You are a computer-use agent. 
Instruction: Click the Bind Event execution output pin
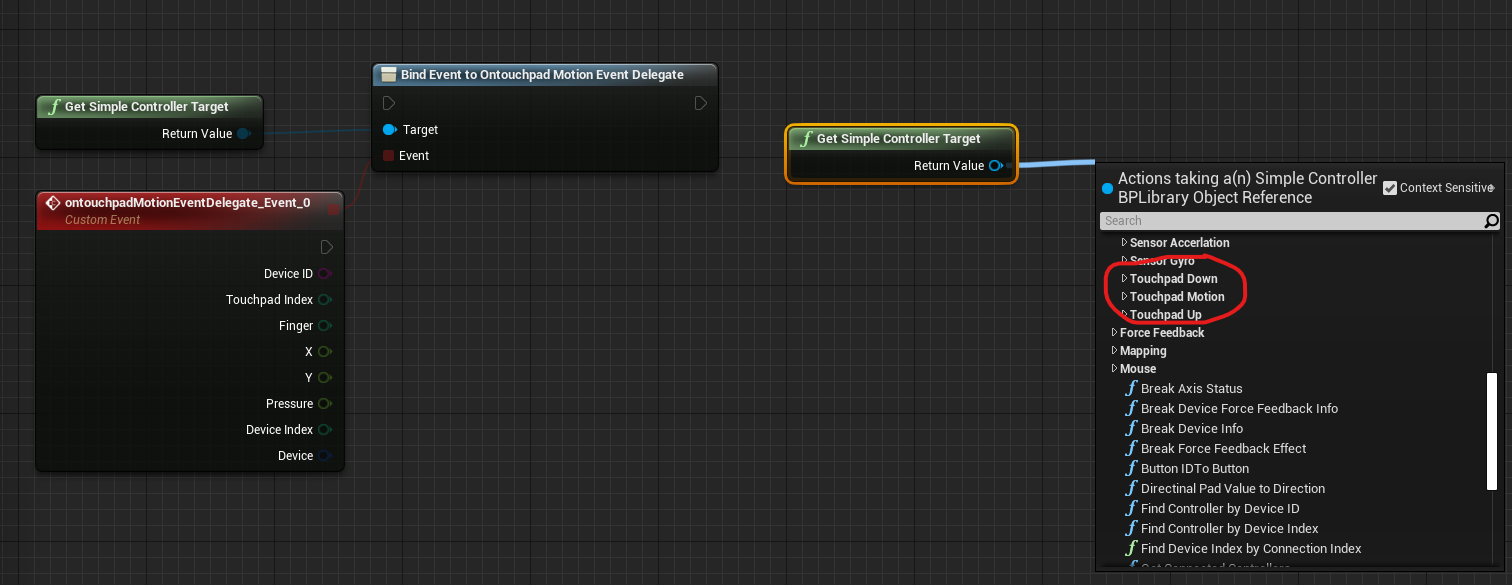coord(701,103)
